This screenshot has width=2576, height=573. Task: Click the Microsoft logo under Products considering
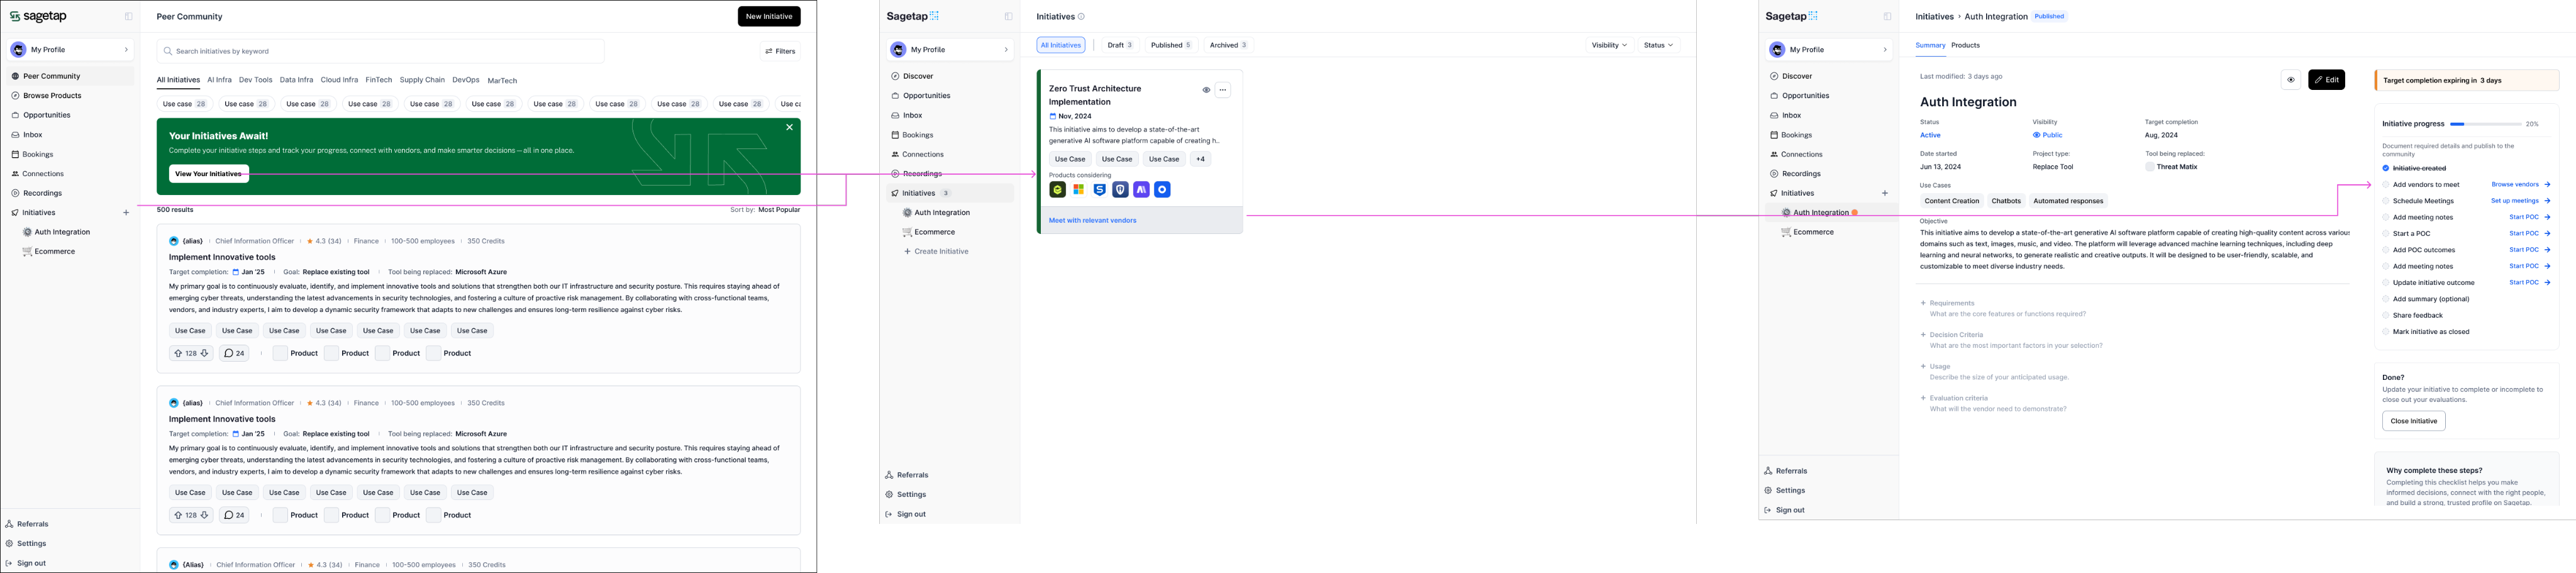click(x=1078, y=190)
